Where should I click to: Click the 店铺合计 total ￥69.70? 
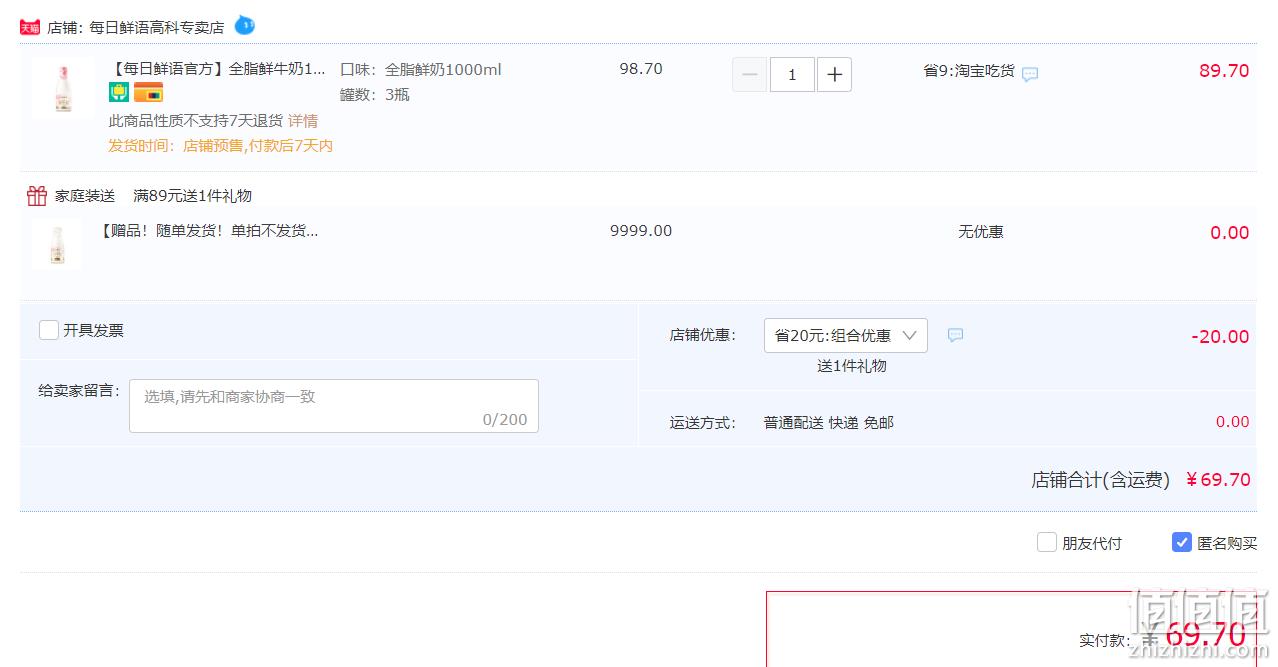point(1218,480)
